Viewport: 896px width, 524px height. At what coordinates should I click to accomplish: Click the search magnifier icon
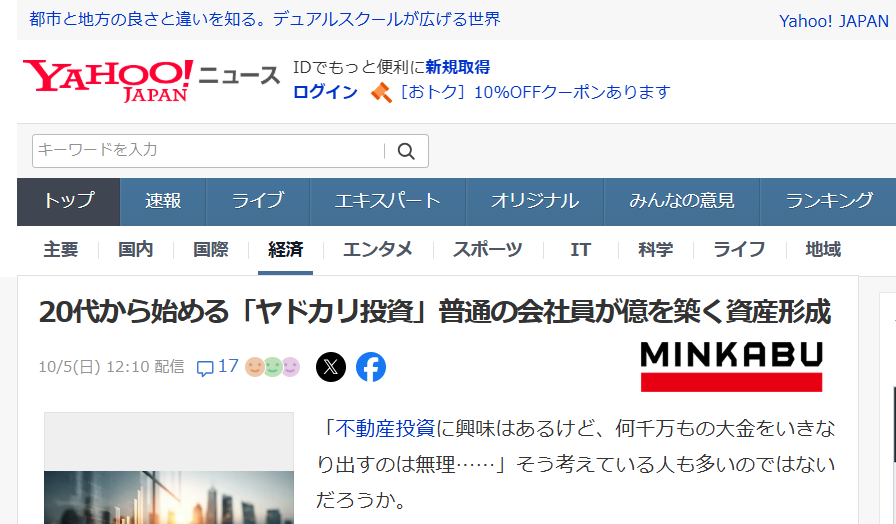click(406, 151)
